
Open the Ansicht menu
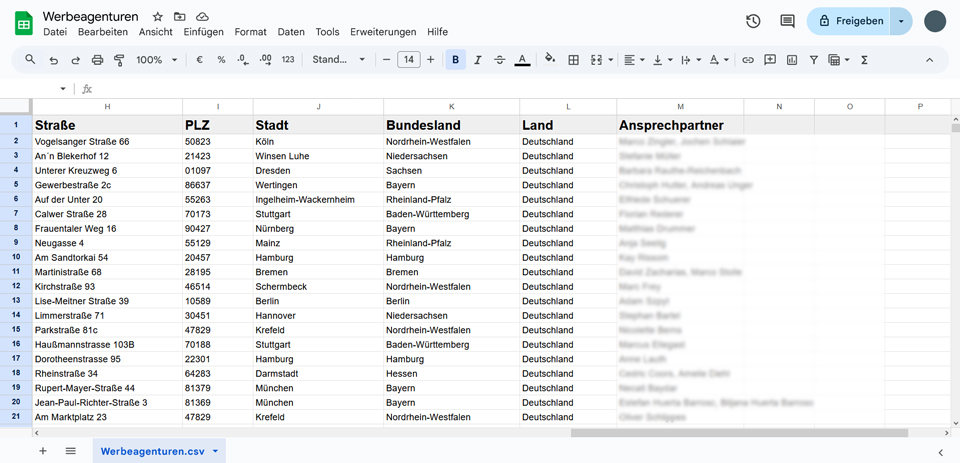(x=156, y=32)
